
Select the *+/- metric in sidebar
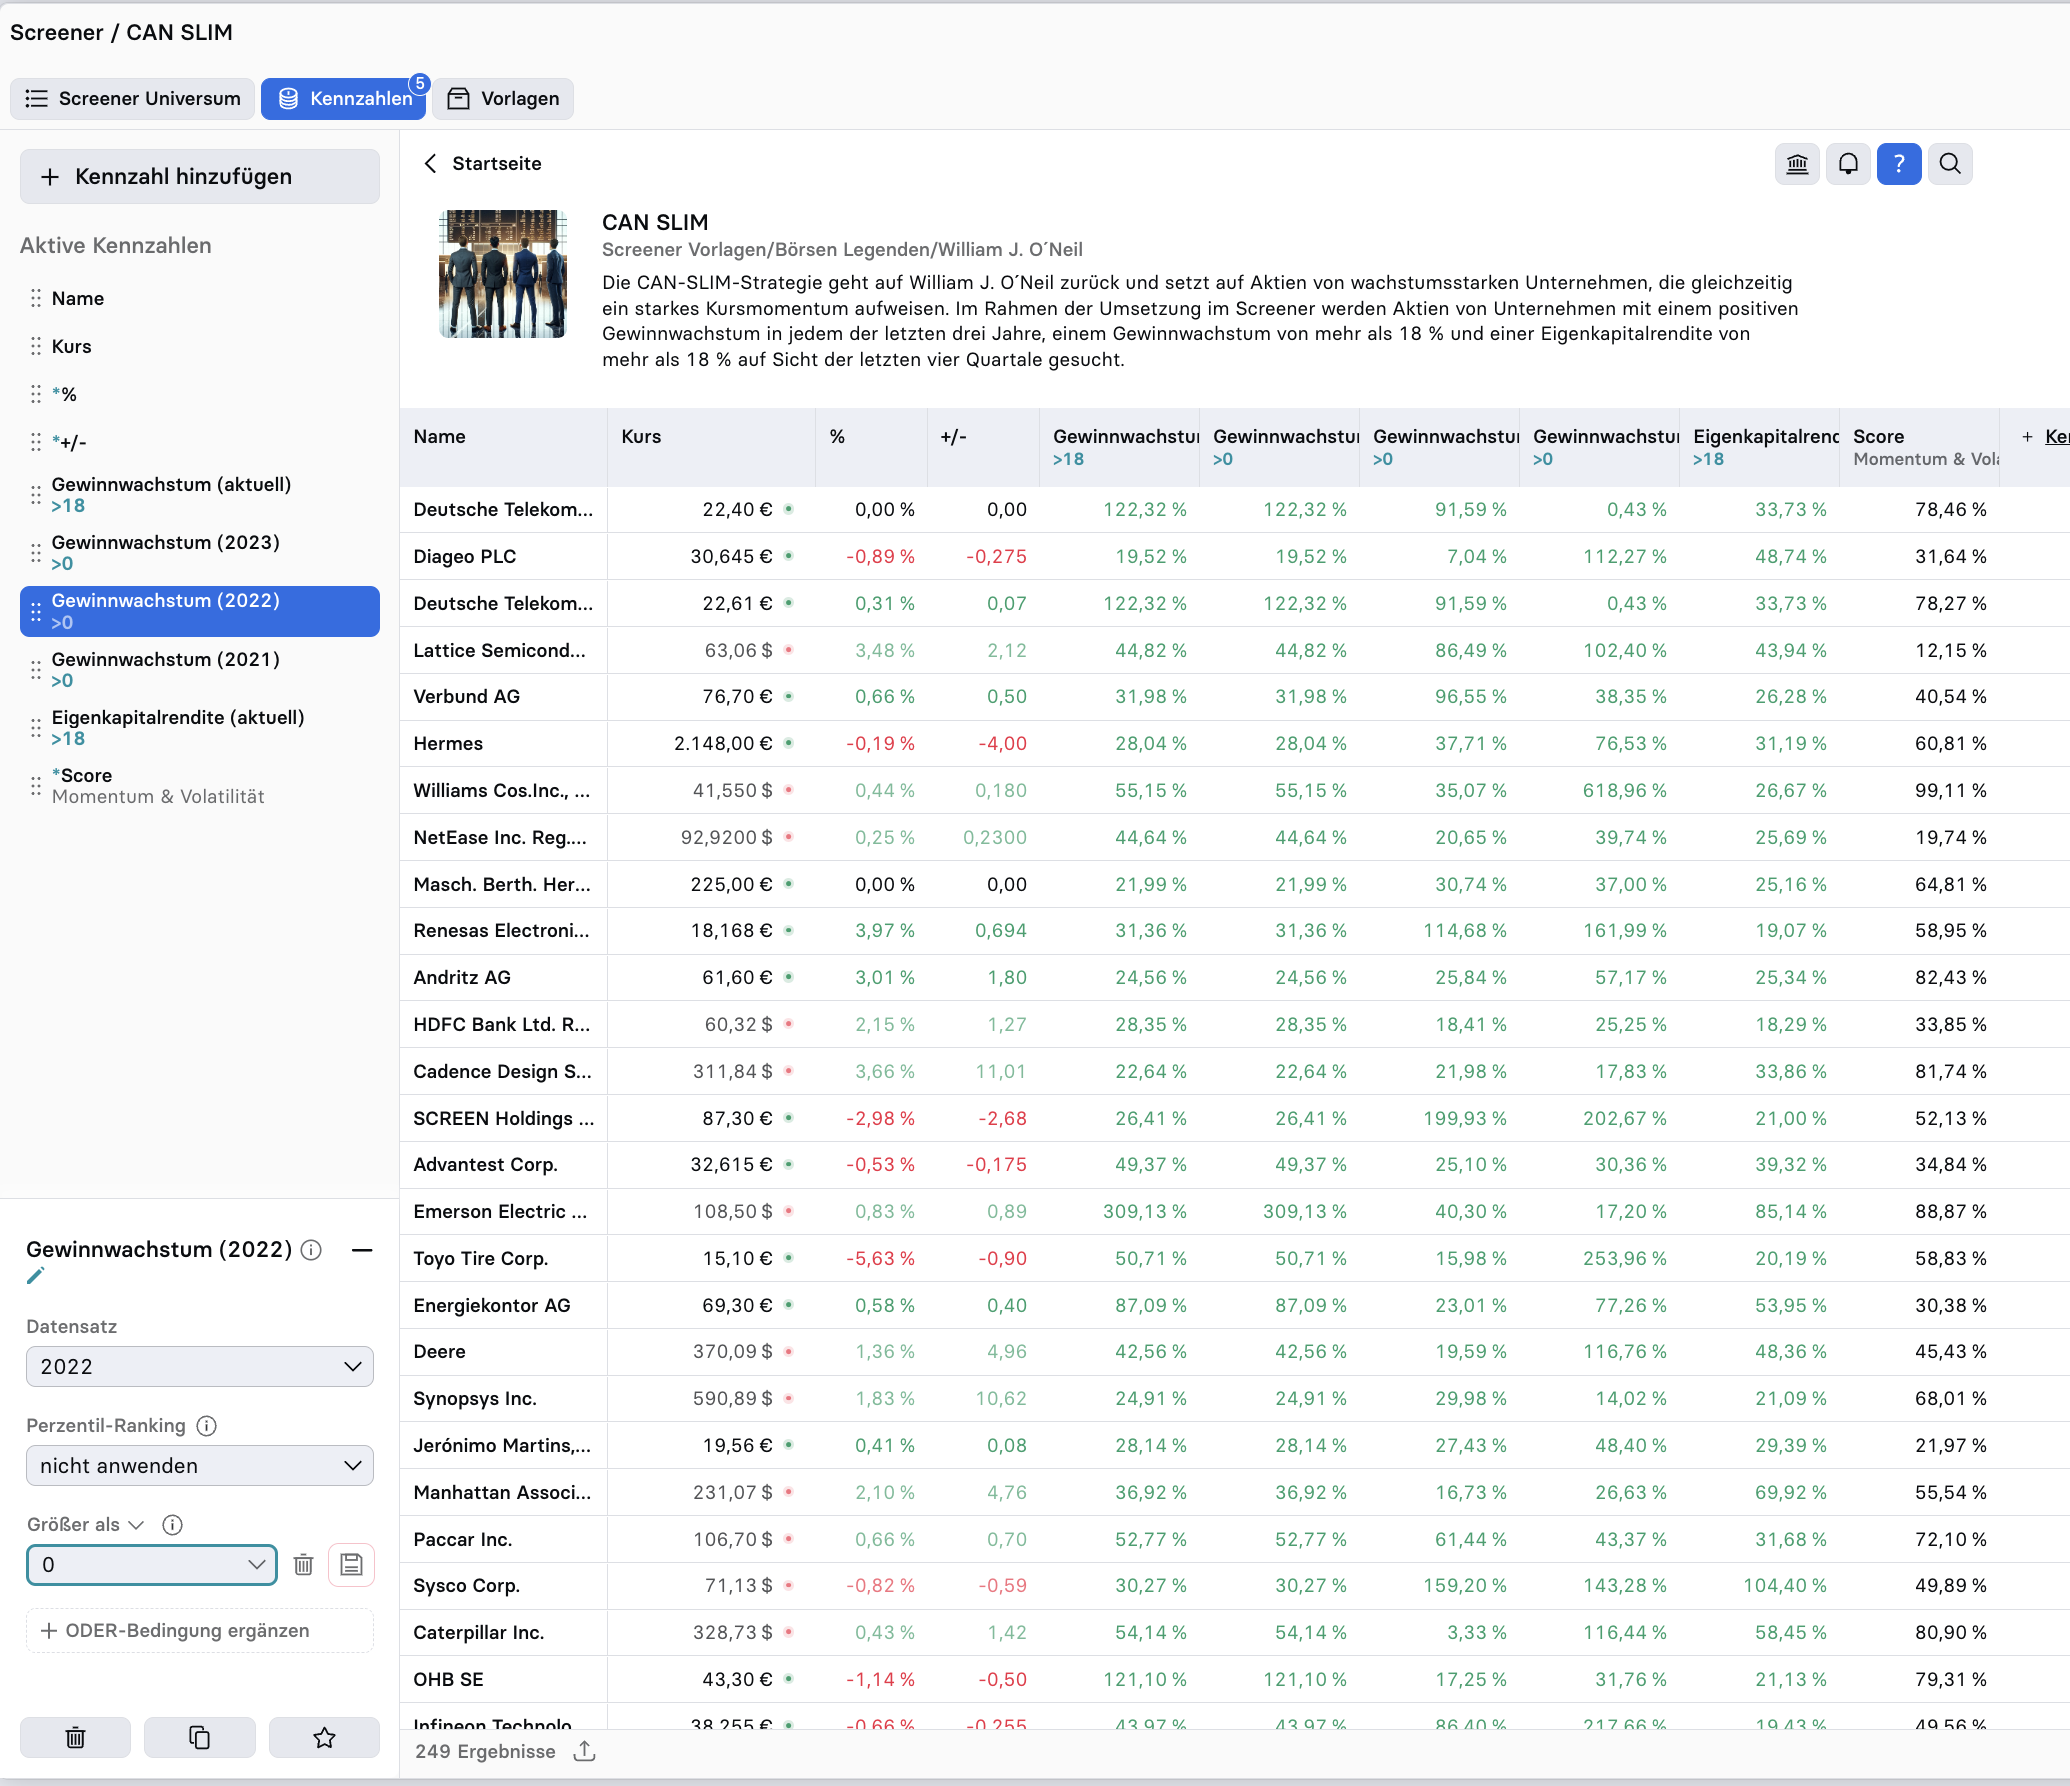(200, 443)
